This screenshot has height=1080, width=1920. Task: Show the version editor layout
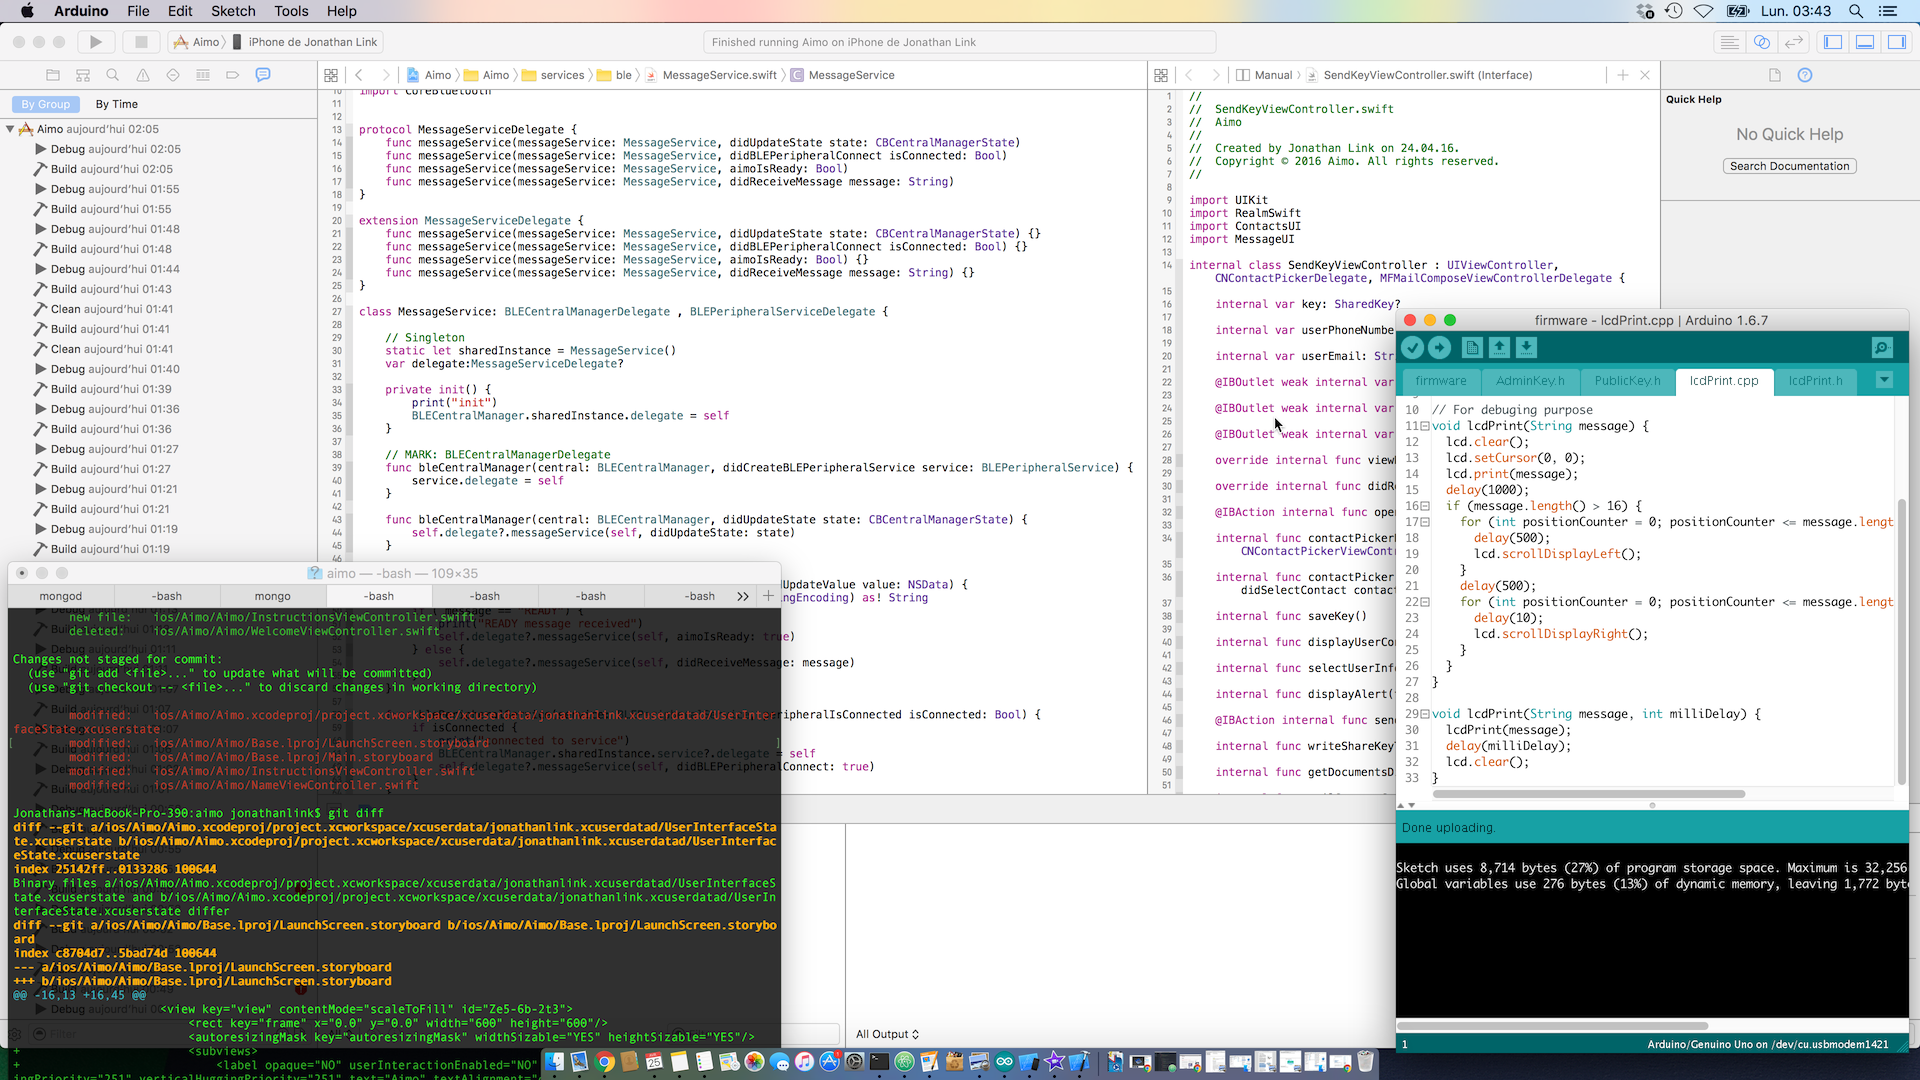1794,42
